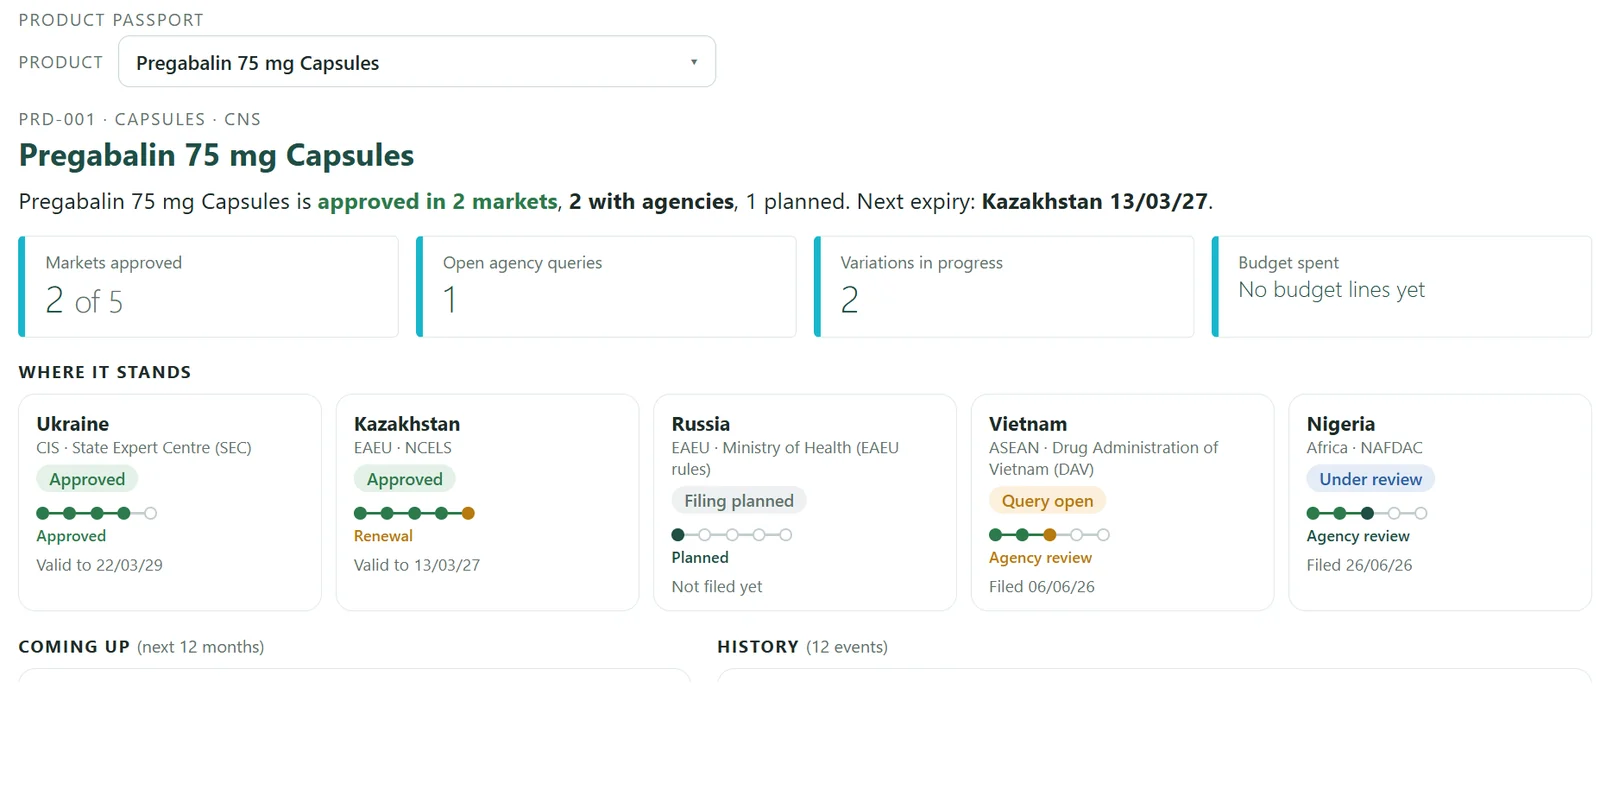The image size is (1600, 800).
Task: Click the Query open badge for Vietnam
Action: tap(1047, 501)
